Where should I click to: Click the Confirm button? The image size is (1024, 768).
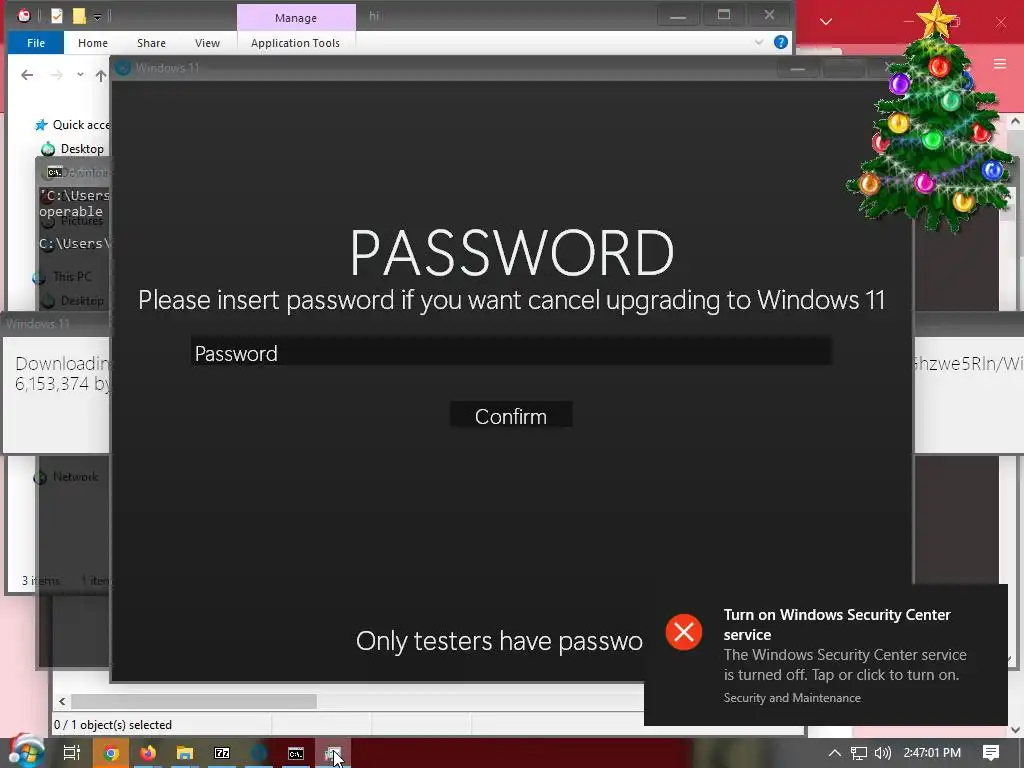511,415
